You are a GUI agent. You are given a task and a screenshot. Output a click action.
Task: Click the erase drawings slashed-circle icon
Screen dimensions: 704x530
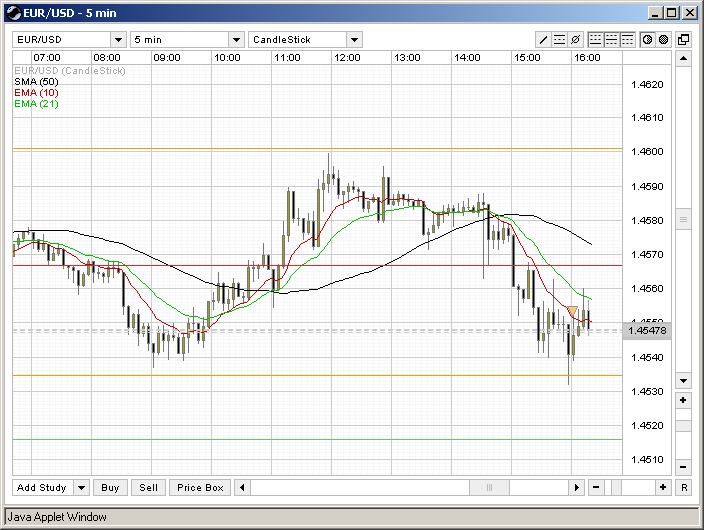[575, 40]
